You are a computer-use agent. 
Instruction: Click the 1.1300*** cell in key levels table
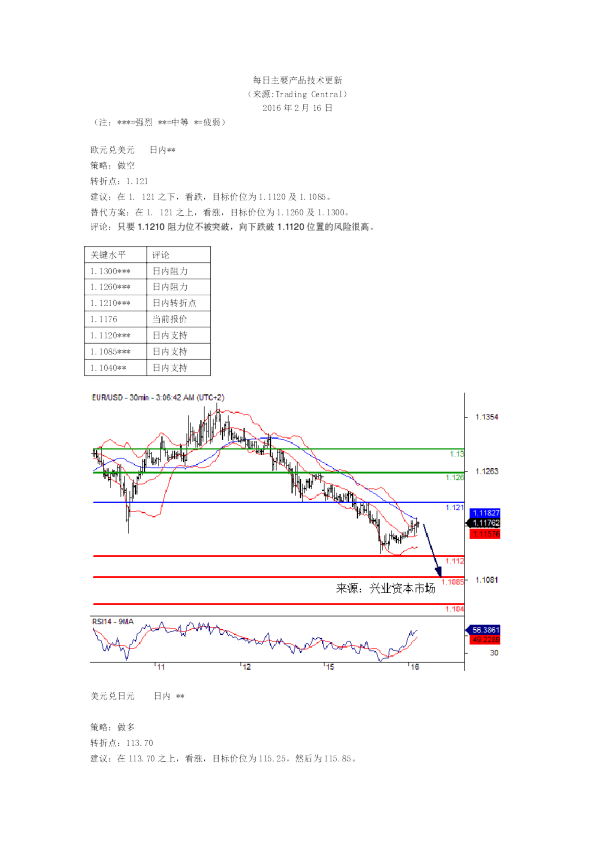[x=115, y=271]
